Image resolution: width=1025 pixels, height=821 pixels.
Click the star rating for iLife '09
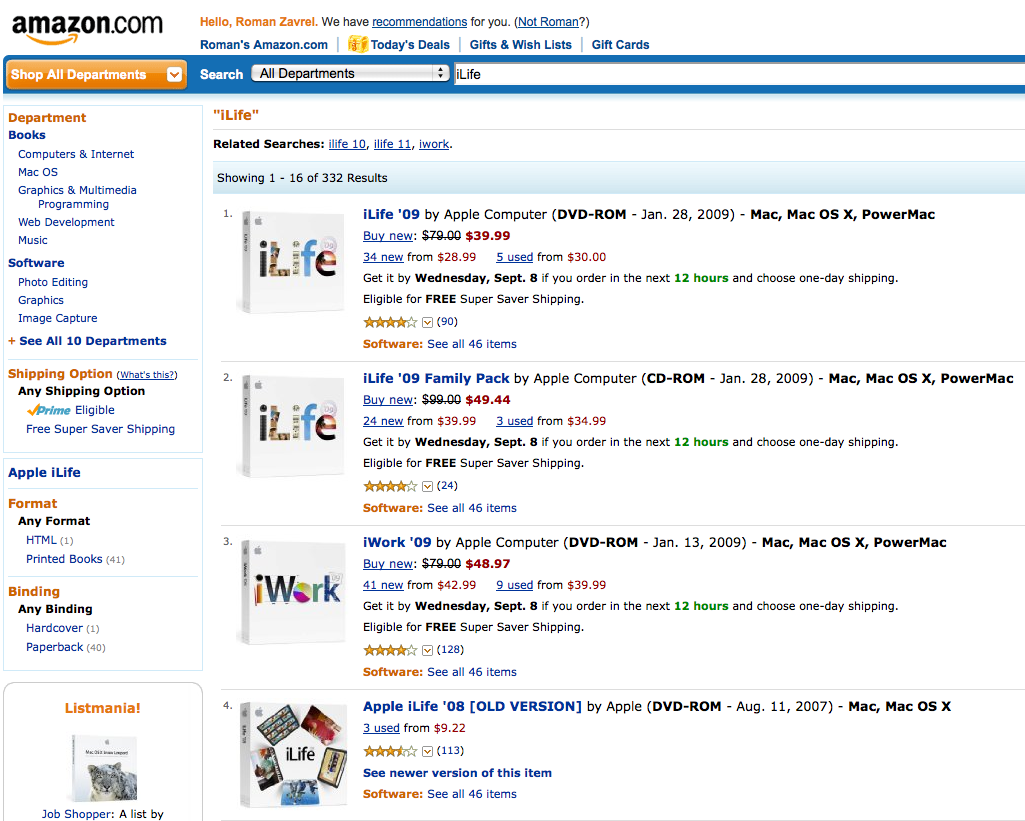tap(390, 322)
